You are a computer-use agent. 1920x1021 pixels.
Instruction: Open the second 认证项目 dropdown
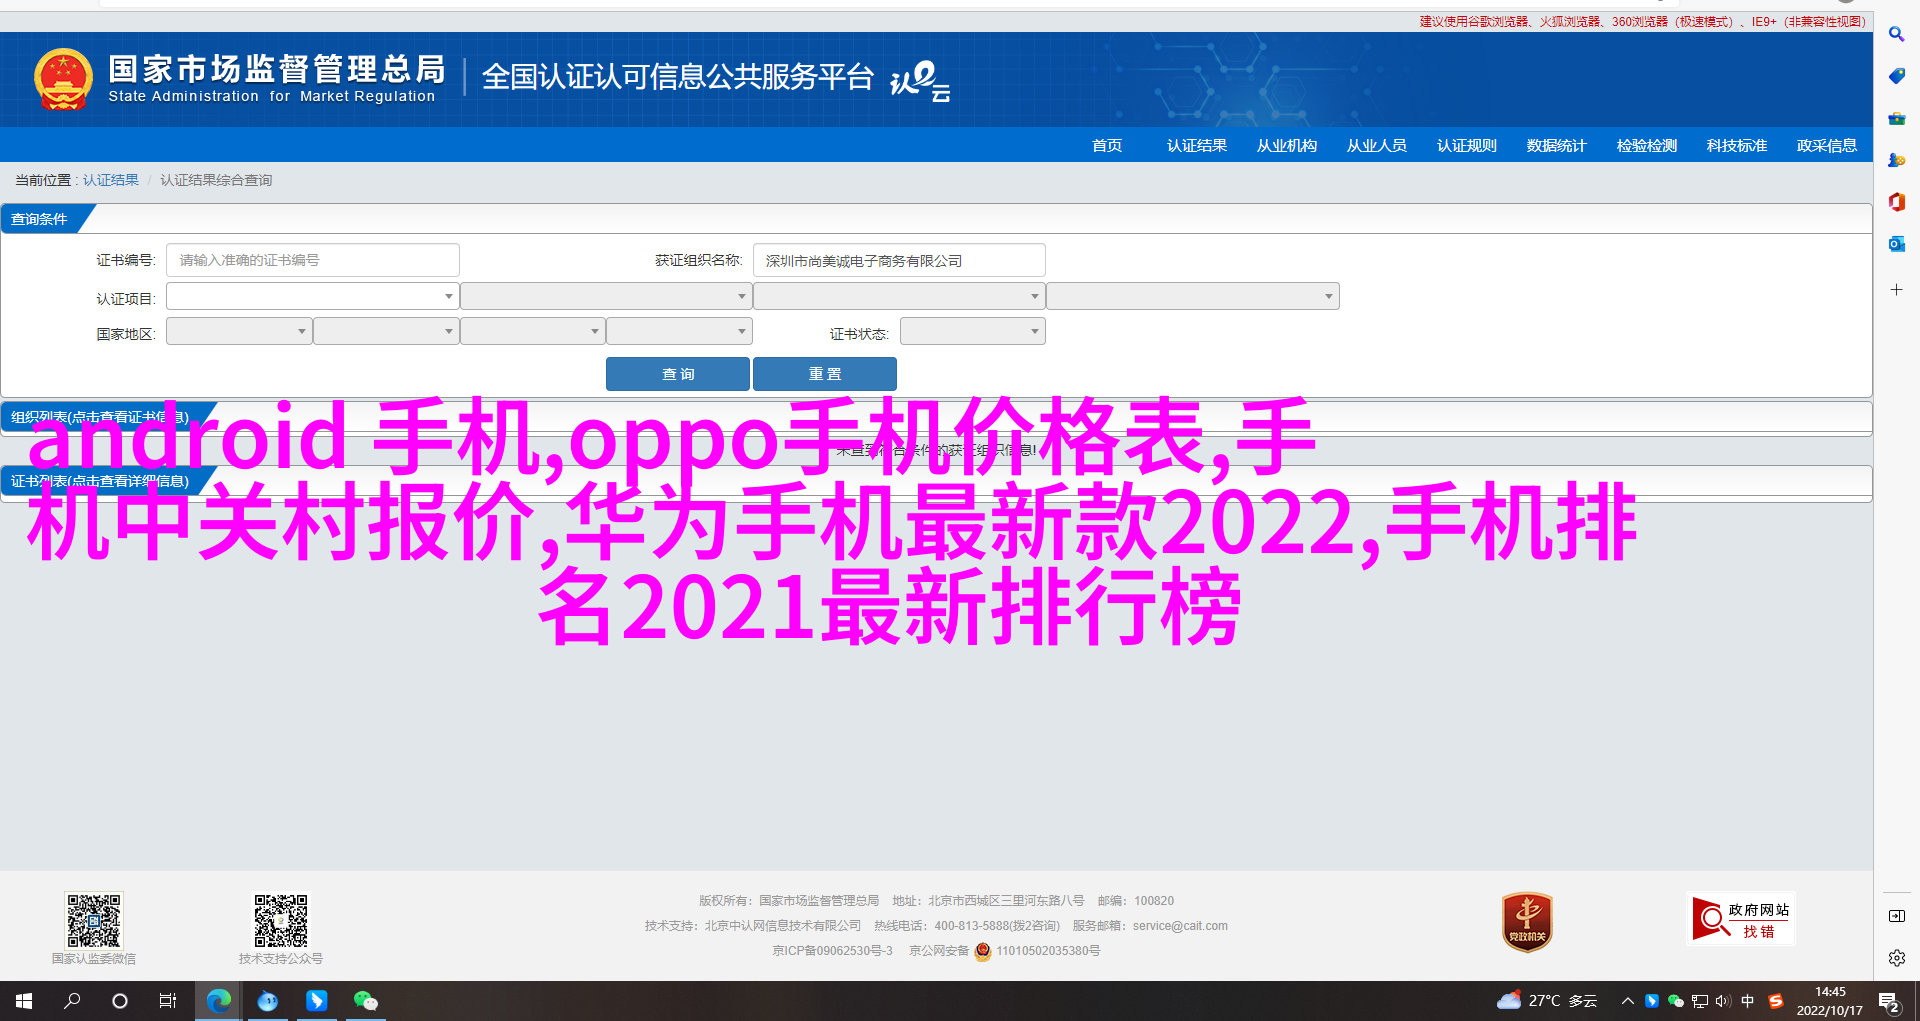(605, 296)
